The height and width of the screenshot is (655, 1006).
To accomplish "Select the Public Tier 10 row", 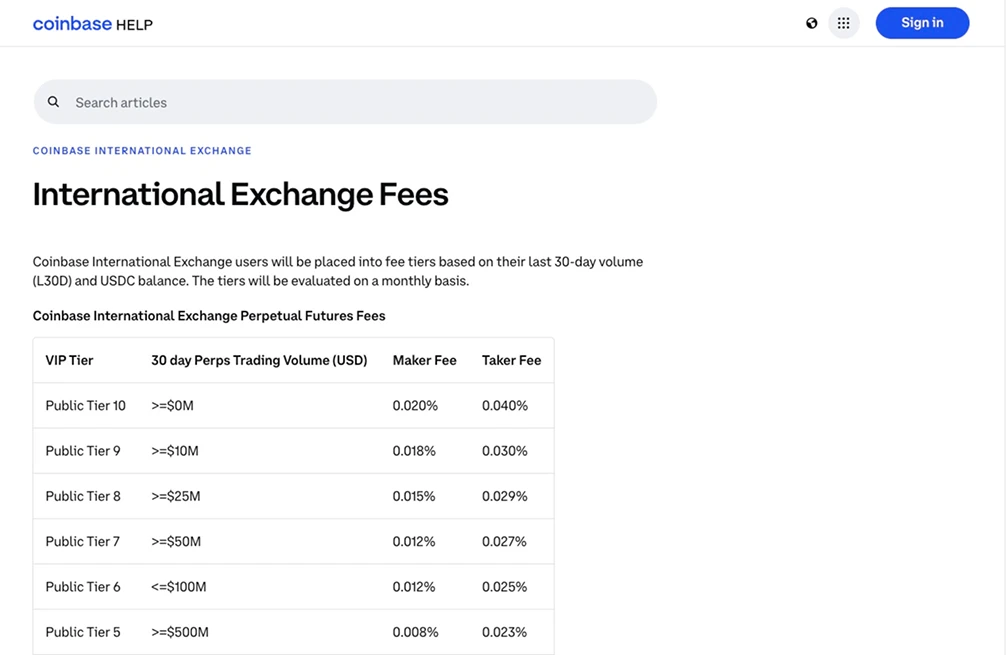I will coord(85,405).
